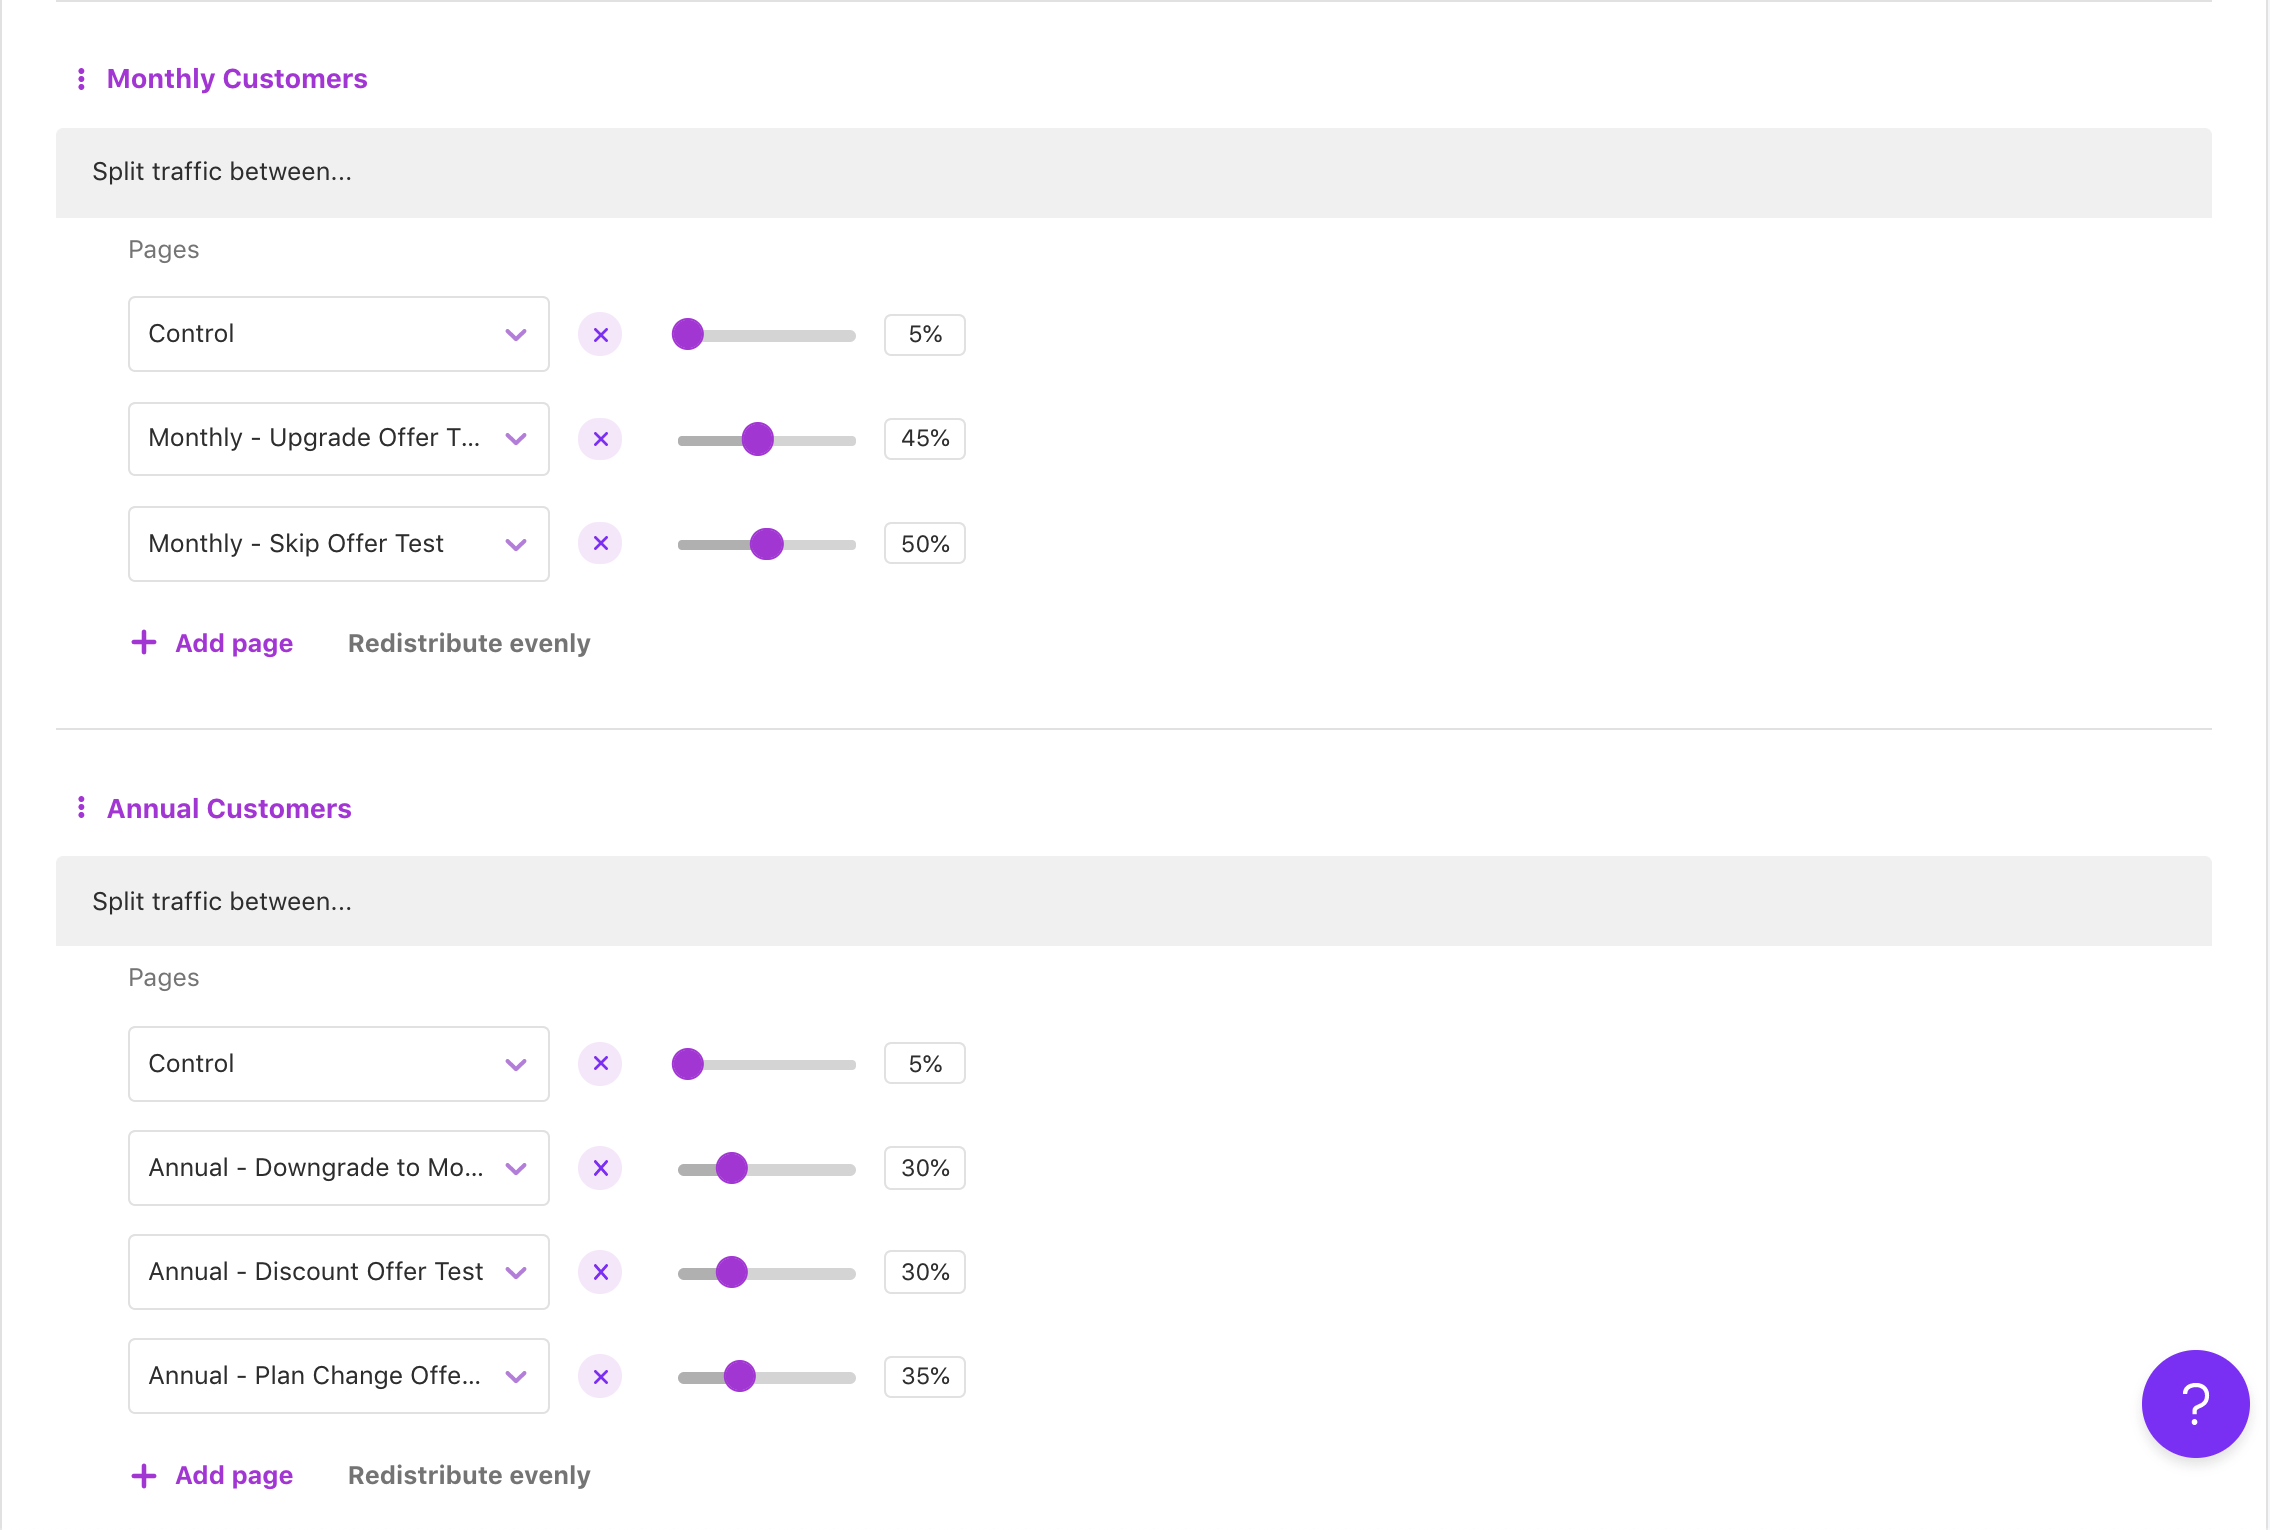Image resolution: width=2270 pixels, height=1530 pixels.
Task: Open Monthly - Skip Offer Test dropdown
Action: [338, 544]
